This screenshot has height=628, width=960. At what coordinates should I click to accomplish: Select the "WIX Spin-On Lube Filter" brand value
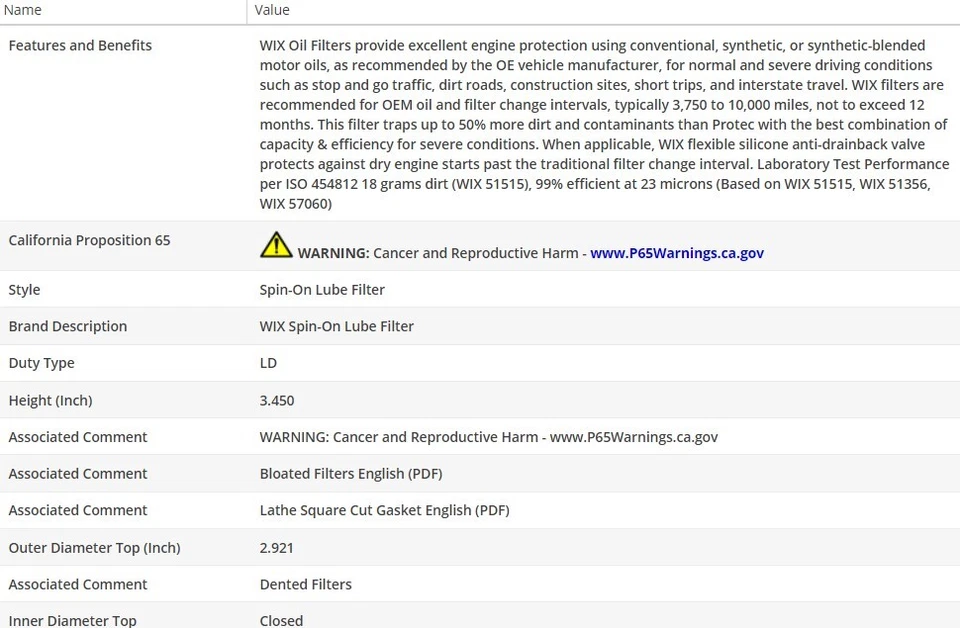pyautogui.click(x=336, y=326)
